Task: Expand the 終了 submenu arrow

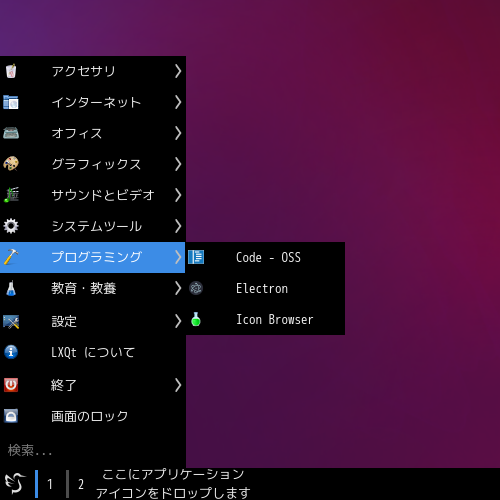Action: coord(178,385)
